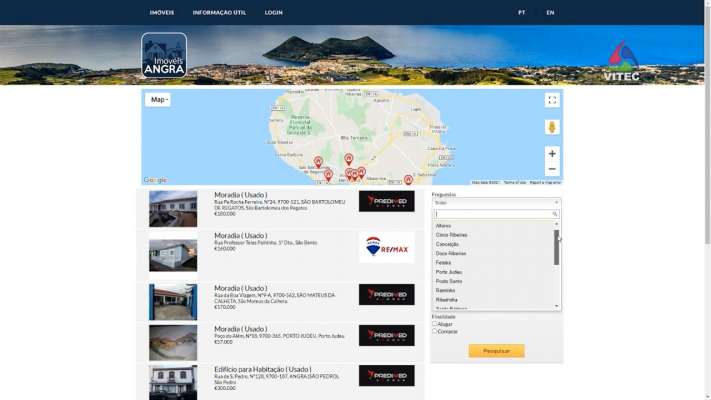711x400 pixels.
Task: Zoom in on the map
Action: [x=552, y=153]
